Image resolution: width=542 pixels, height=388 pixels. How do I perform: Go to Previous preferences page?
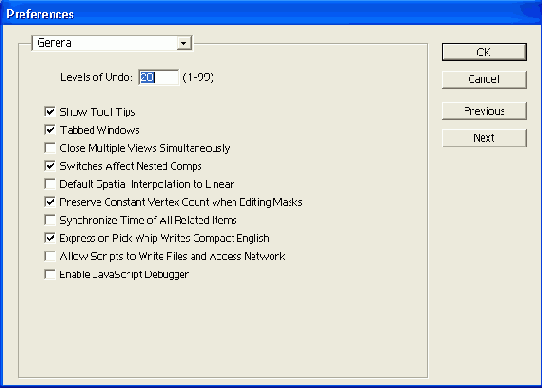[x=484, y=111]
